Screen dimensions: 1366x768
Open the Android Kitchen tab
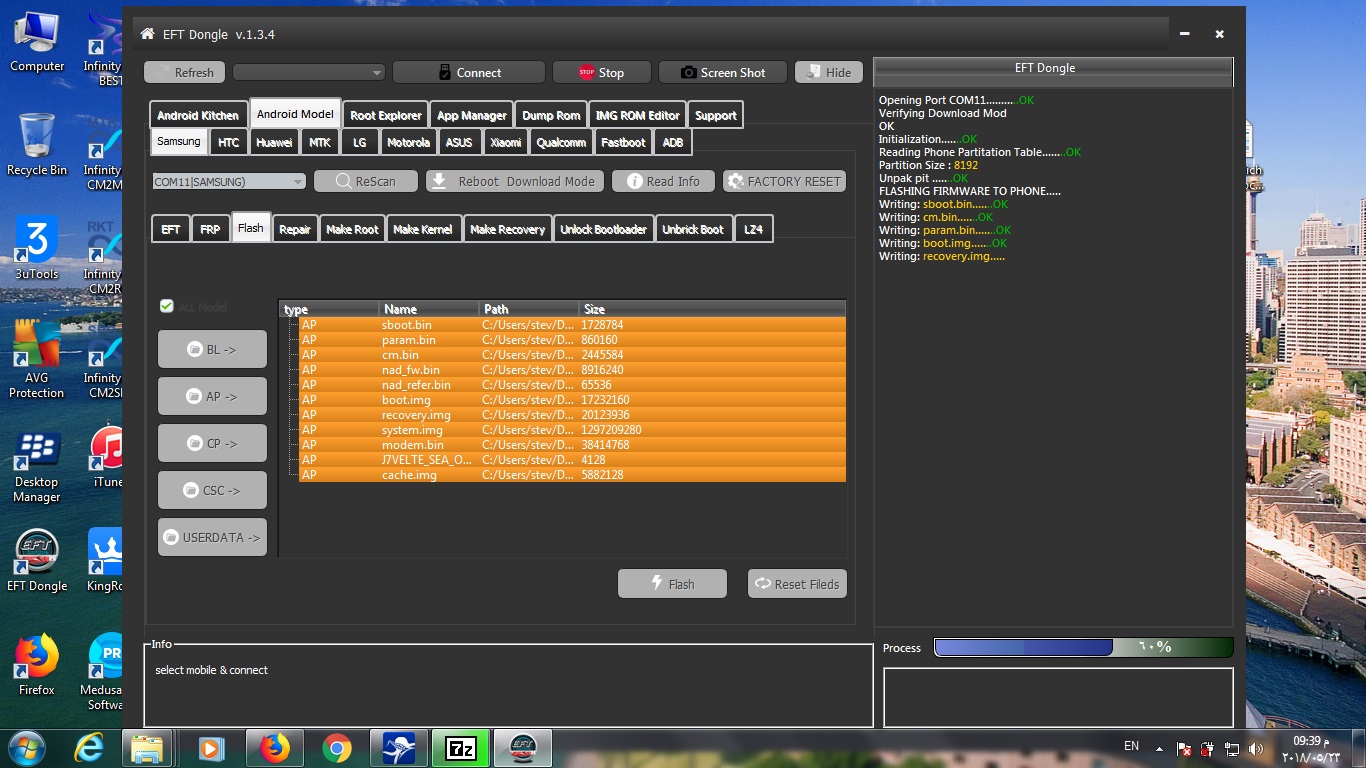(x=198, y=115)
